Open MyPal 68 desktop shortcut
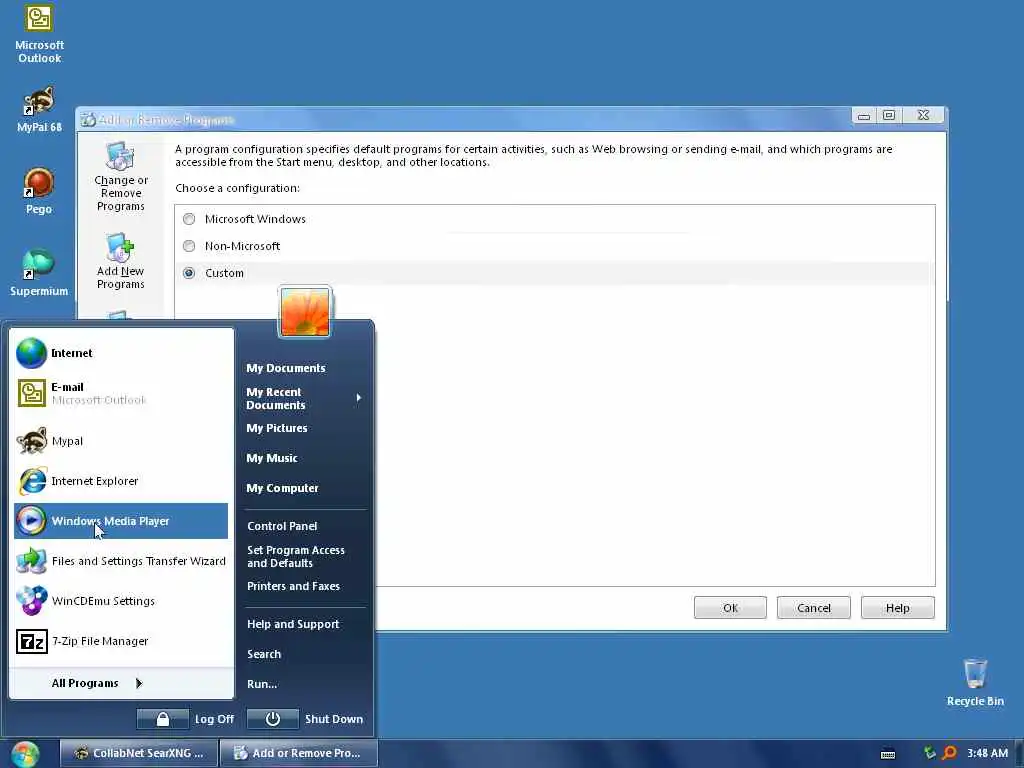Screen dimensions: 1024x768 pos(39,108)
